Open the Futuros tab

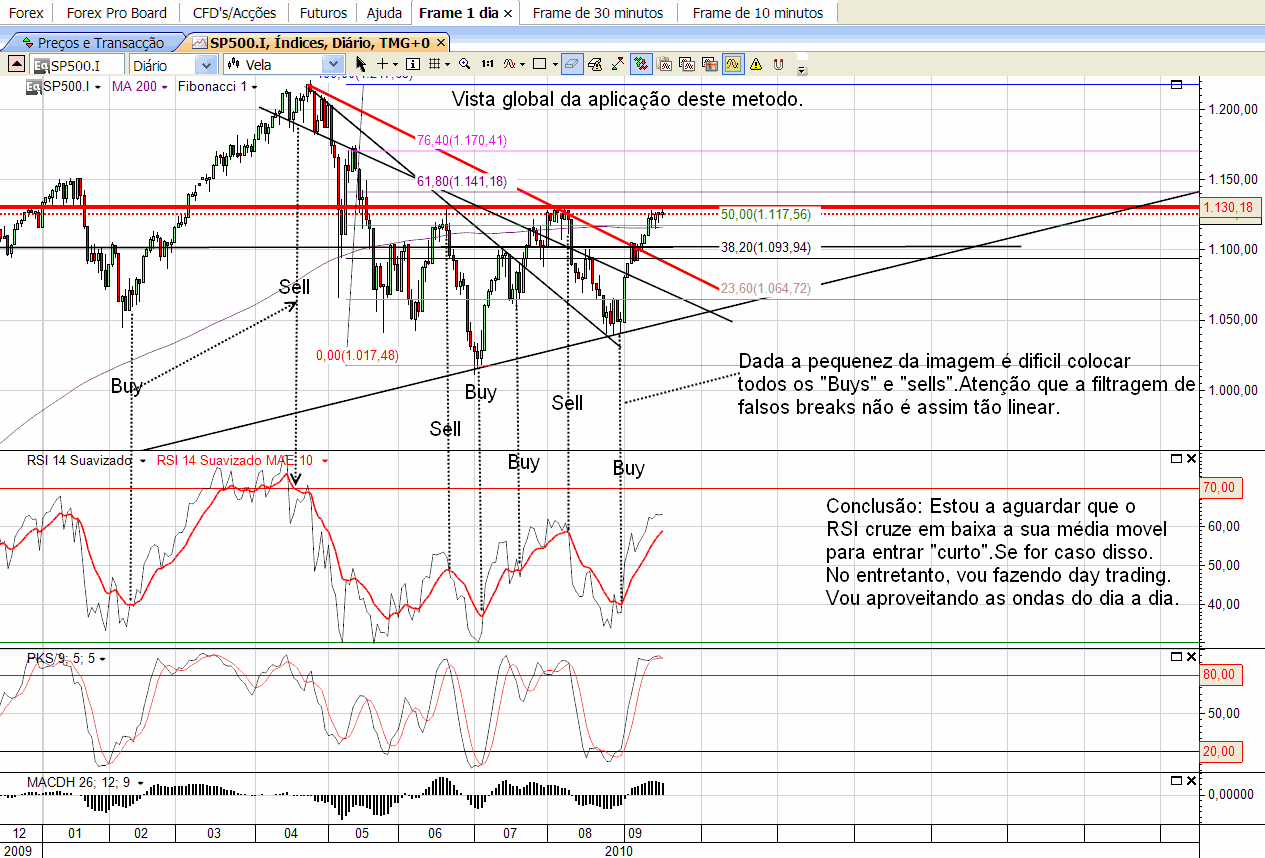point(322,12)
